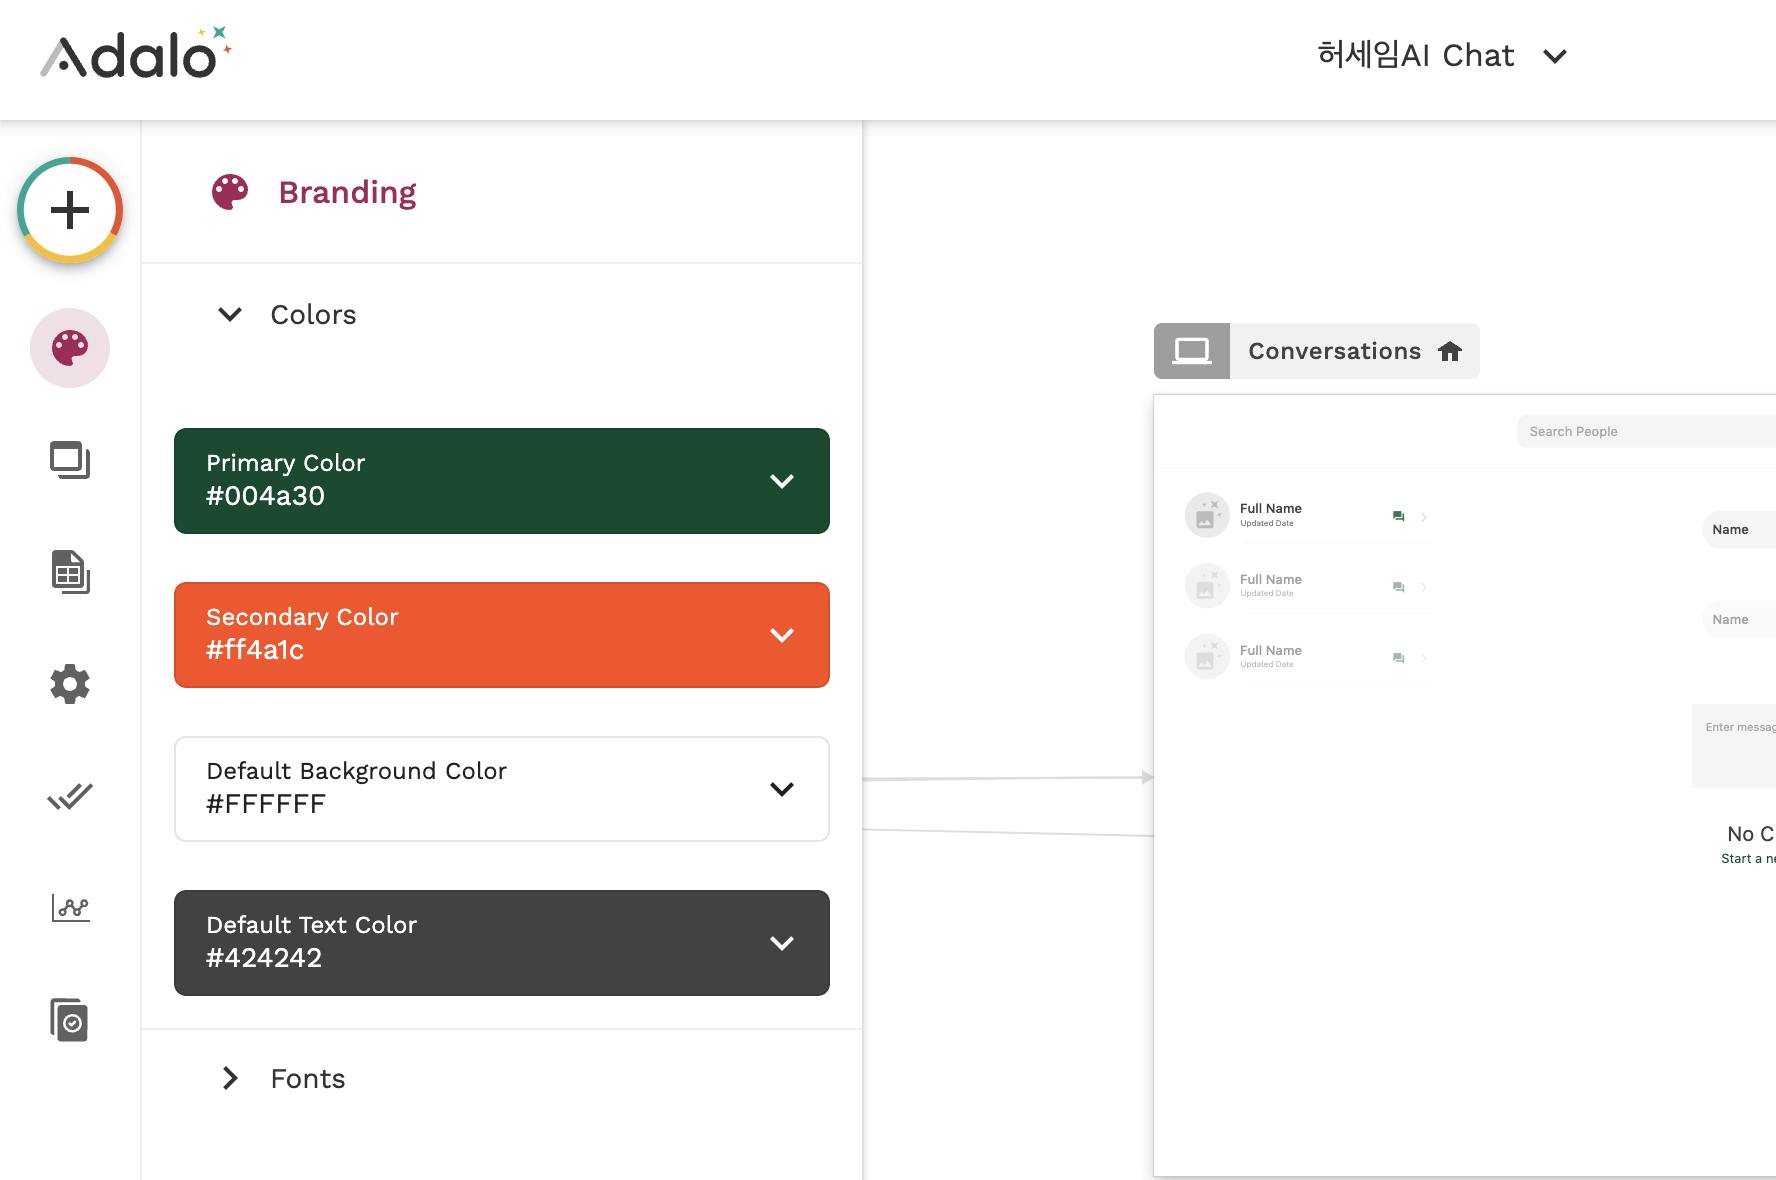Open the Analytics chart sidebar icon
The width and height of the screenshot is (1776, 1180).
coord(70,908)
